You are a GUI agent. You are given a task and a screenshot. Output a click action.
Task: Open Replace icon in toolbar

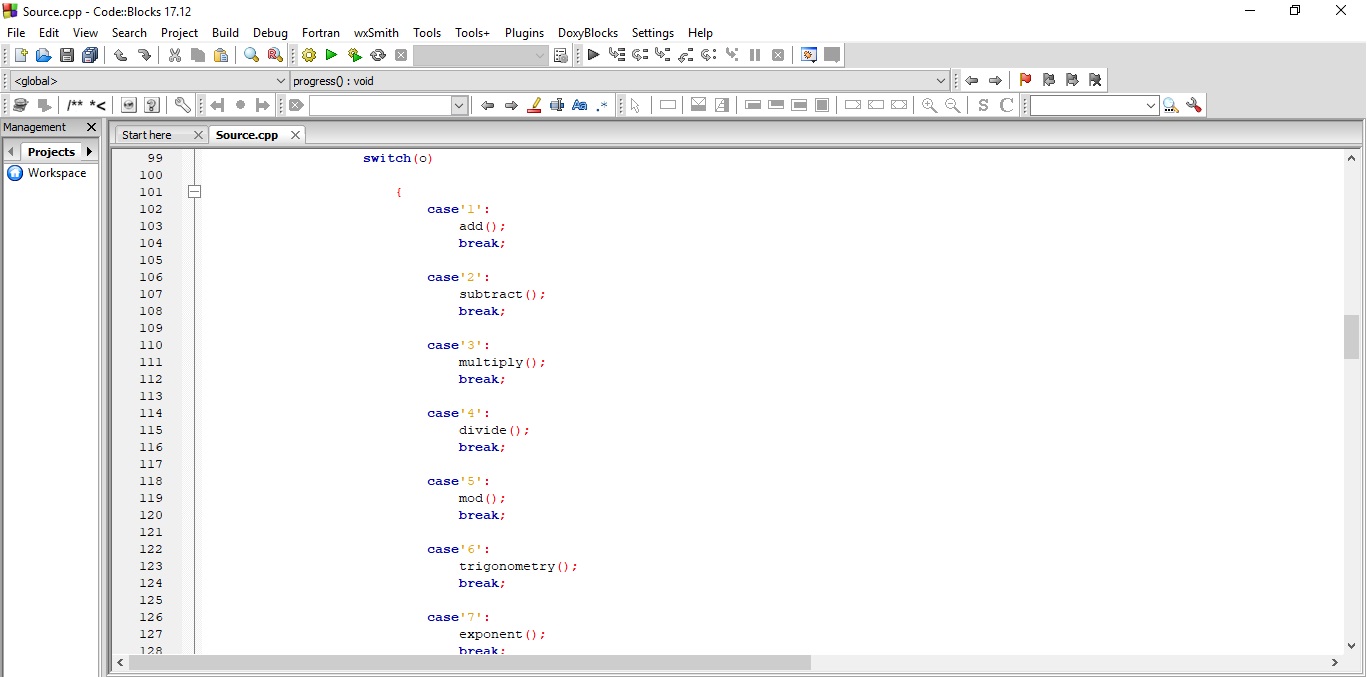pyautogui.click(x=275, y=55)
